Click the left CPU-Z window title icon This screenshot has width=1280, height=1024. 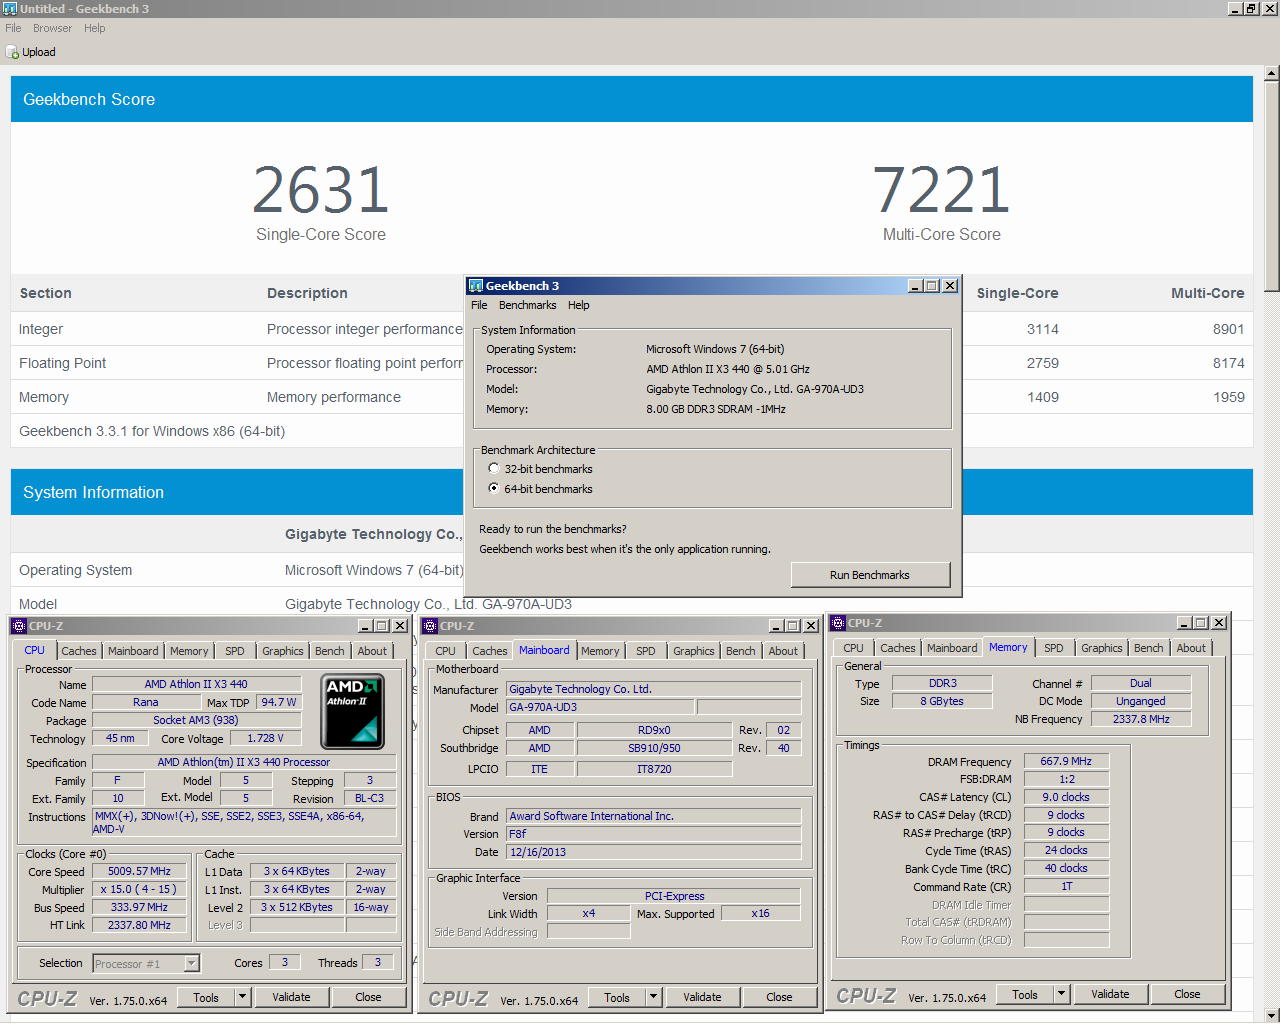(19, 626)
